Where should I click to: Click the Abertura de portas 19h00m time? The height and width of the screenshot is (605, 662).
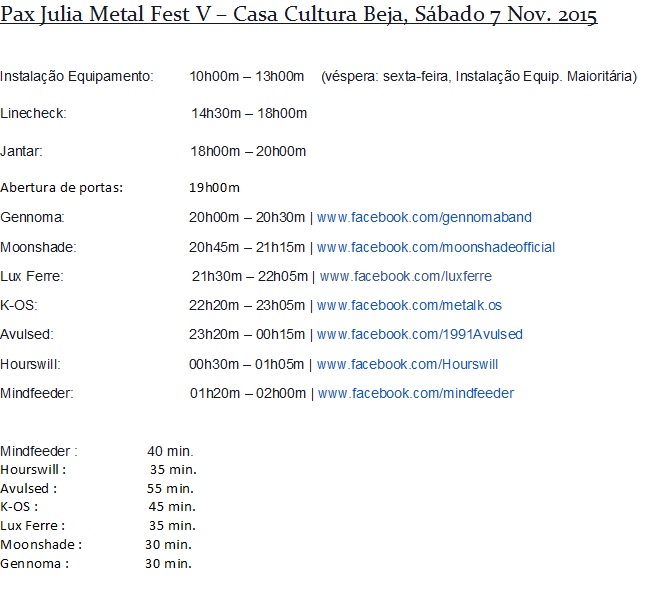[214, 187]
